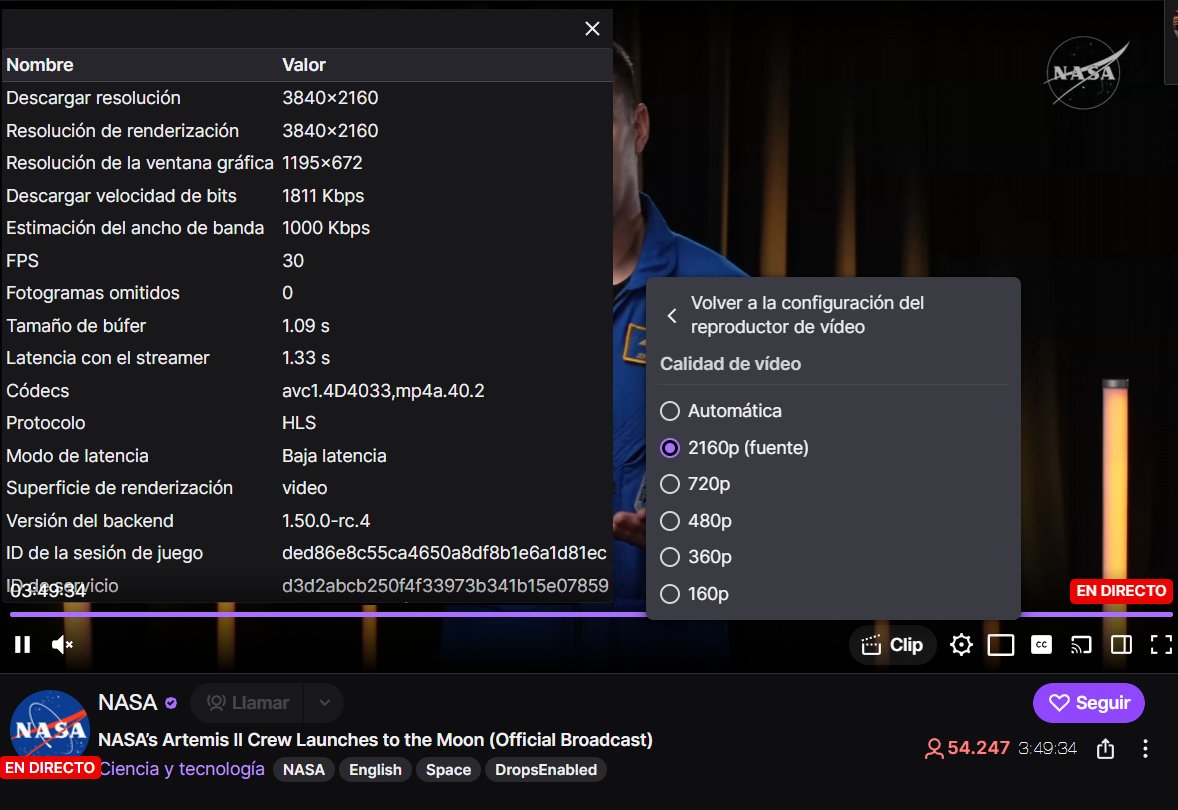Click NASA verified badge icon

click(x=171, y=703)
